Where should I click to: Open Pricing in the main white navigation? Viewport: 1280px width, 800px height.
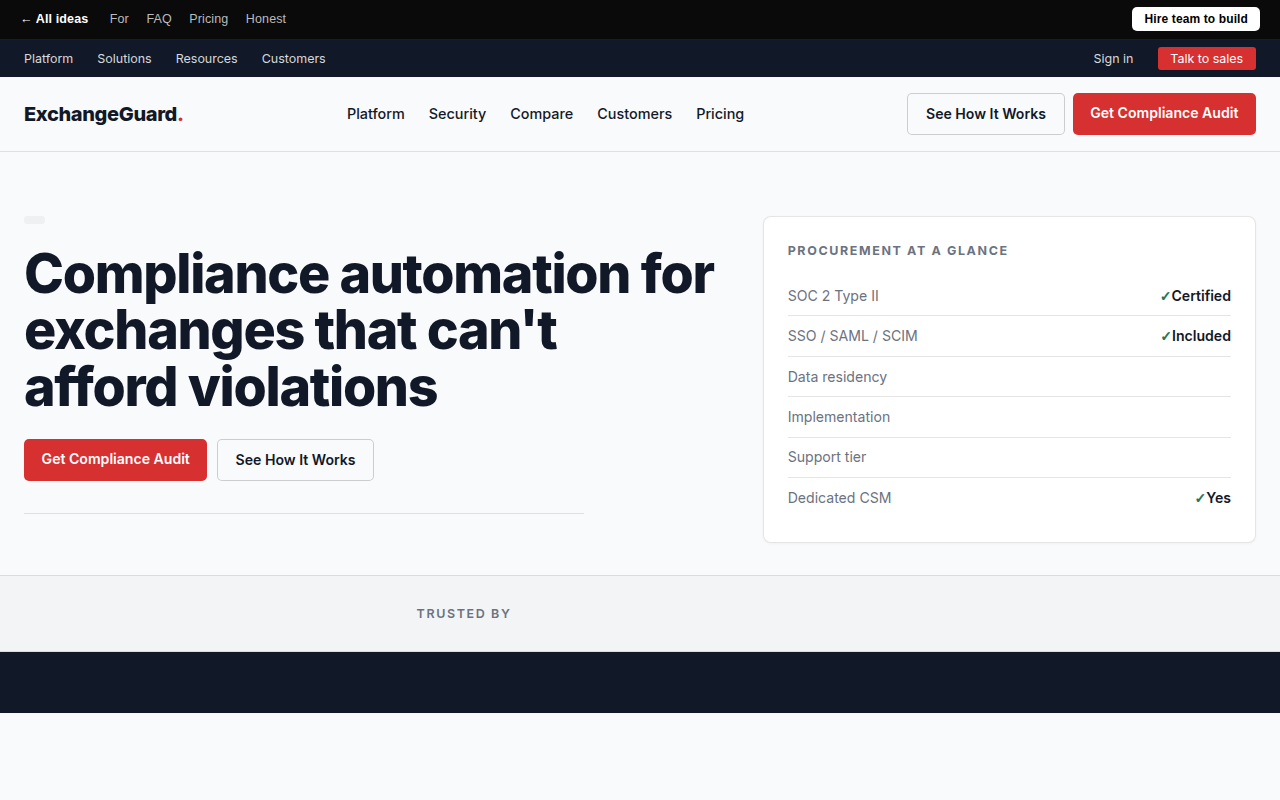[720, 114]
